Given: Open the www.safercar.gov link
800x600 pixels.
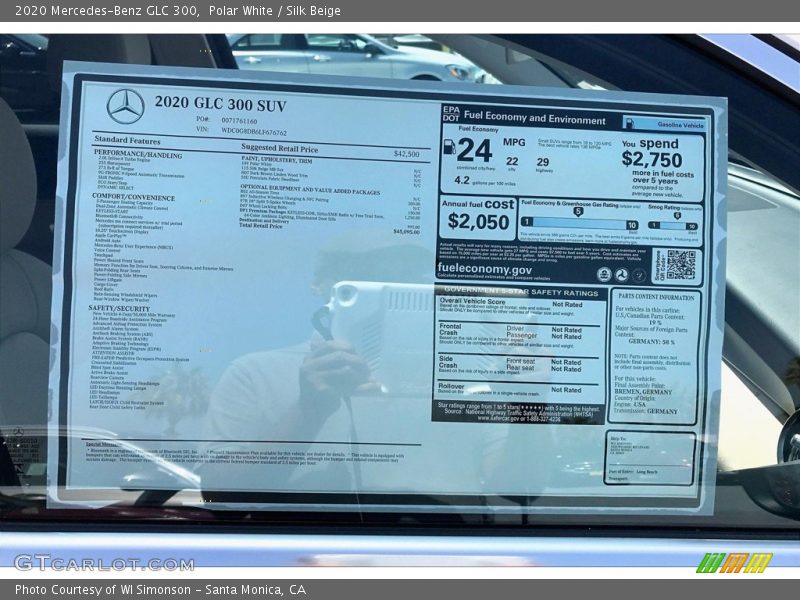Looking at the screenshot, I should click(498, 418).
